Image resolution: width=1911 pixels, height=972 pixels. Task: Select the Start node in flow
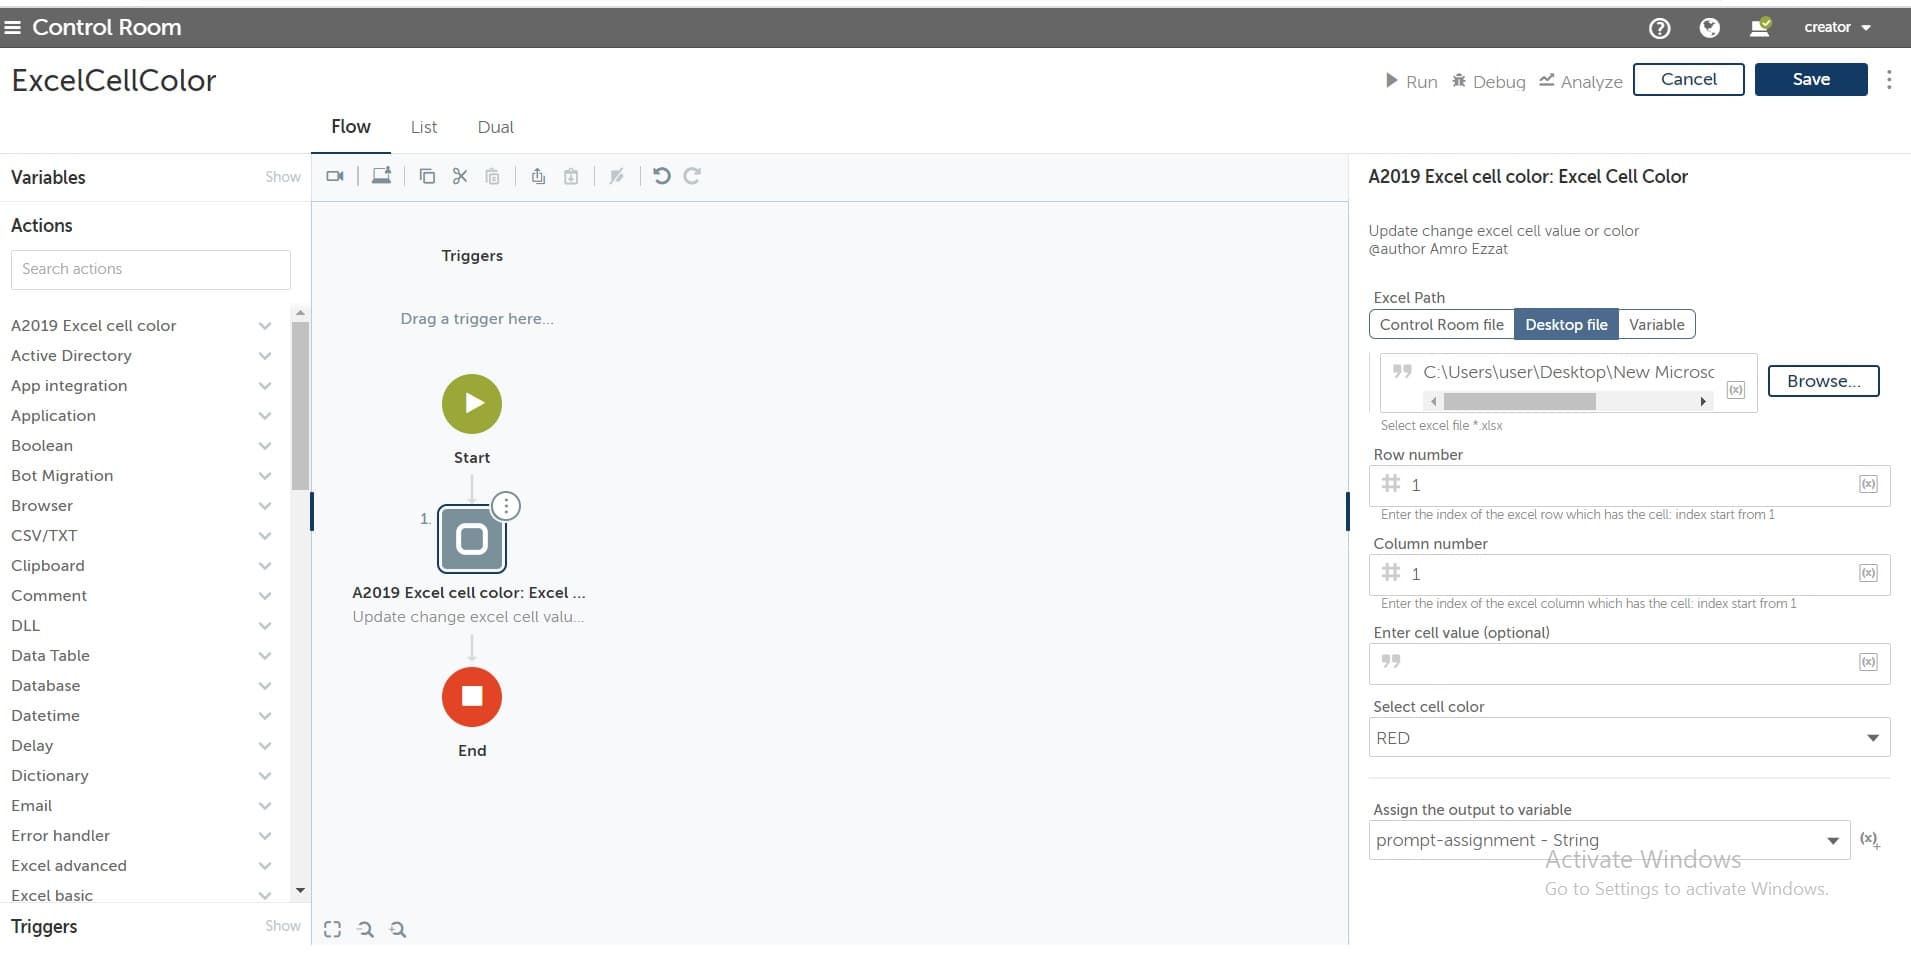[472, 404]
